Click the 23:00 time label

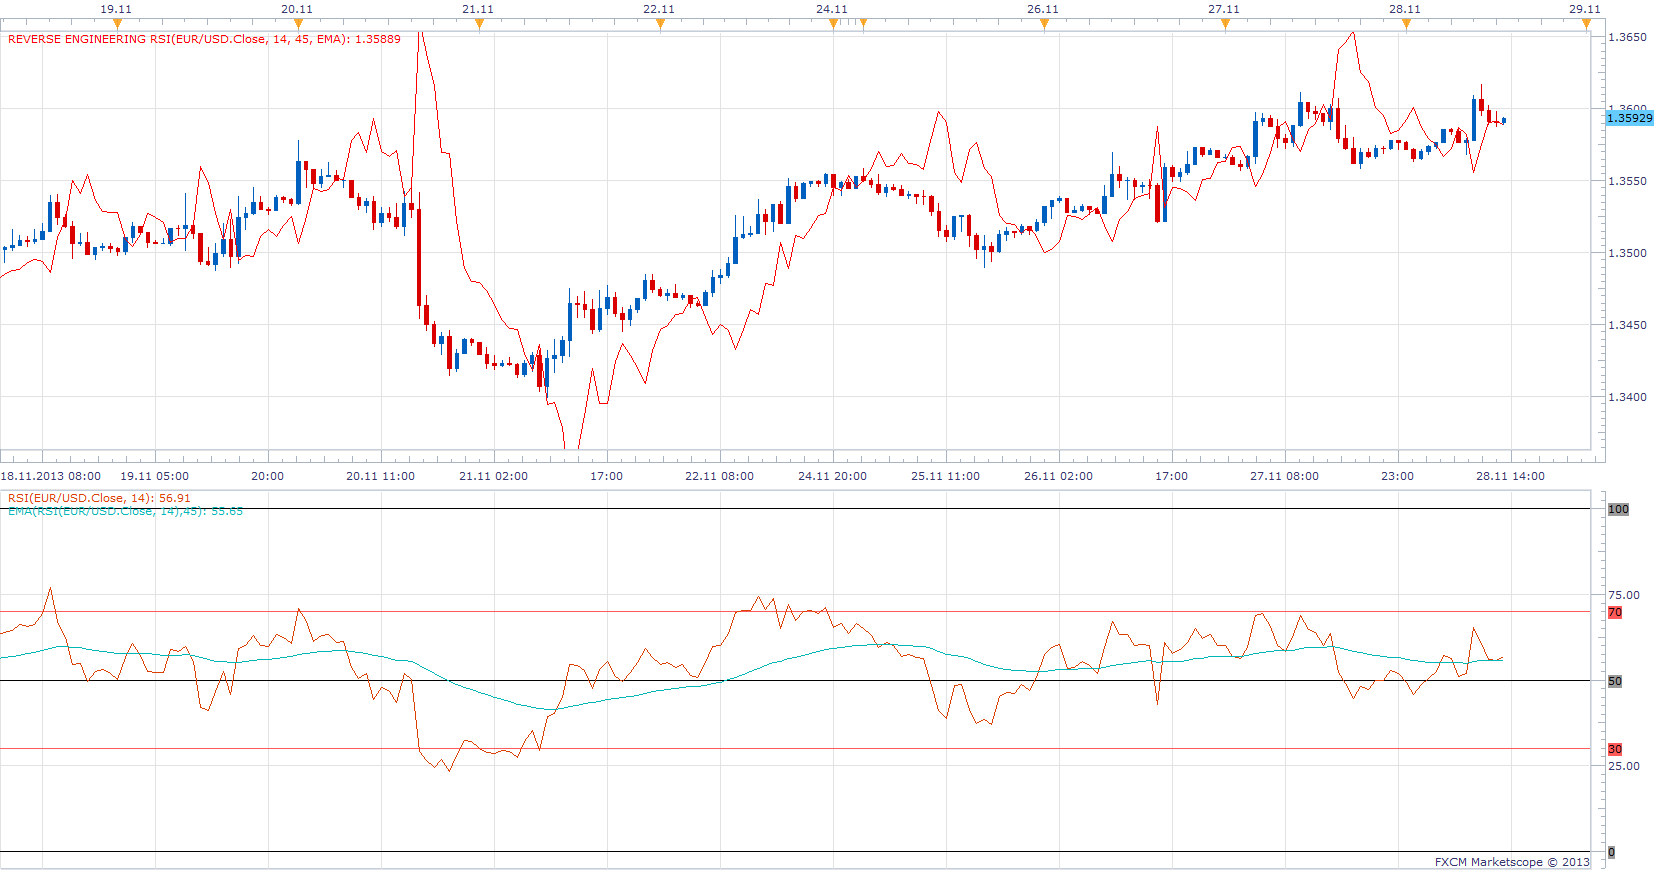click(x=1398, y=476)
